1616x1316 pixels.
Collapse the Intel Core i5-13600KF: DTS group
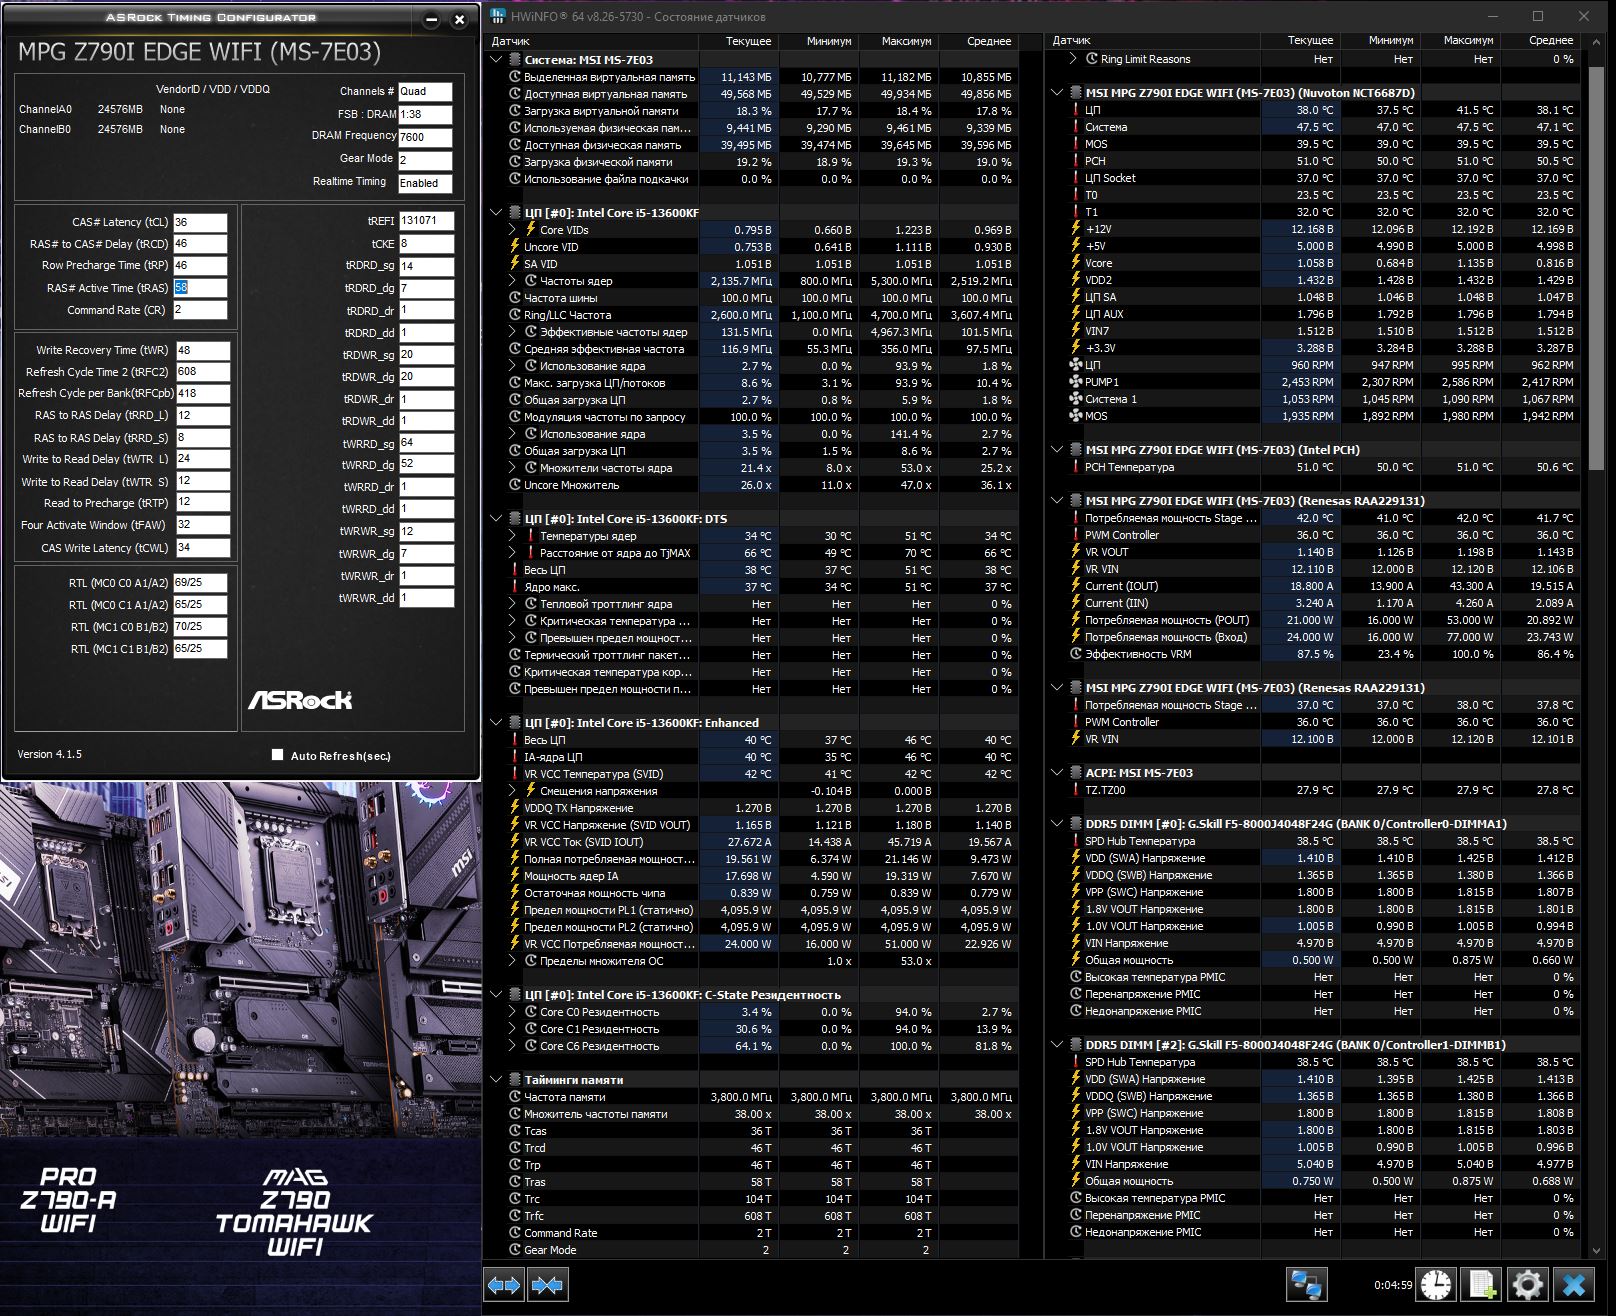(497, 519)
